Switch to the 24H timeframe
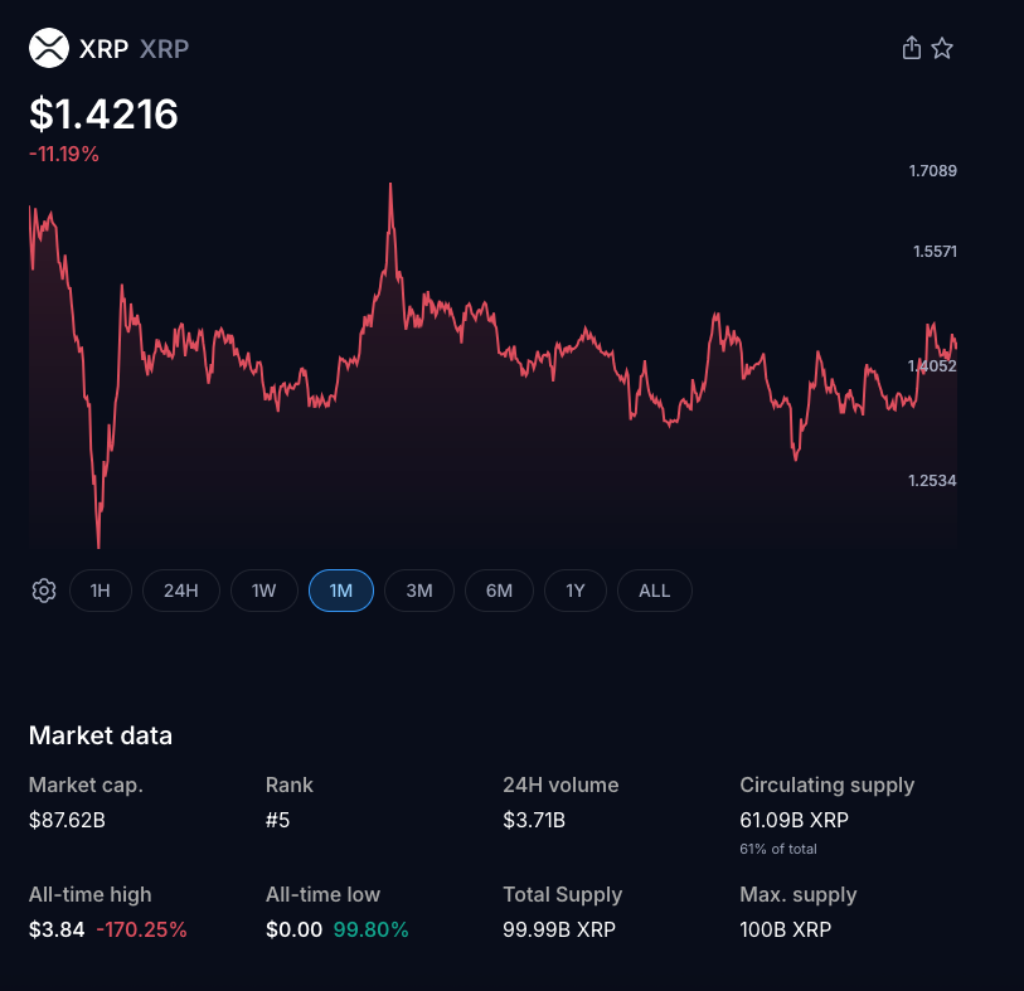The height and width of the screenshot is (991, 1024). click(x=181, y=591)
